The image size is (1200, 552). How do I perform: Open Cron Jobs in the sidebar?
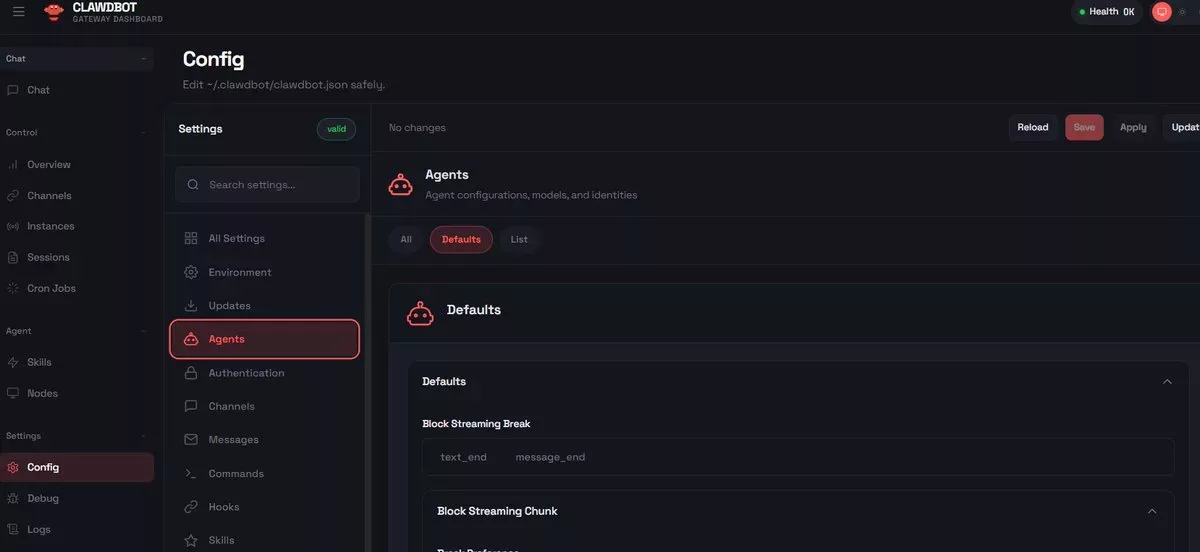(77, 288)
